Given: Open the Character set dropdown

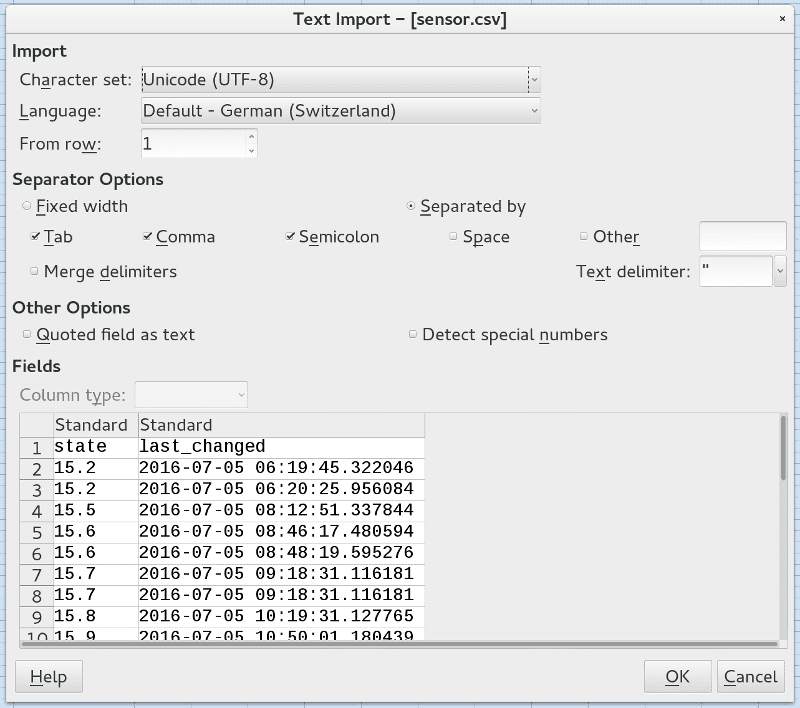Looking at the screenshot, I should 534,79.
